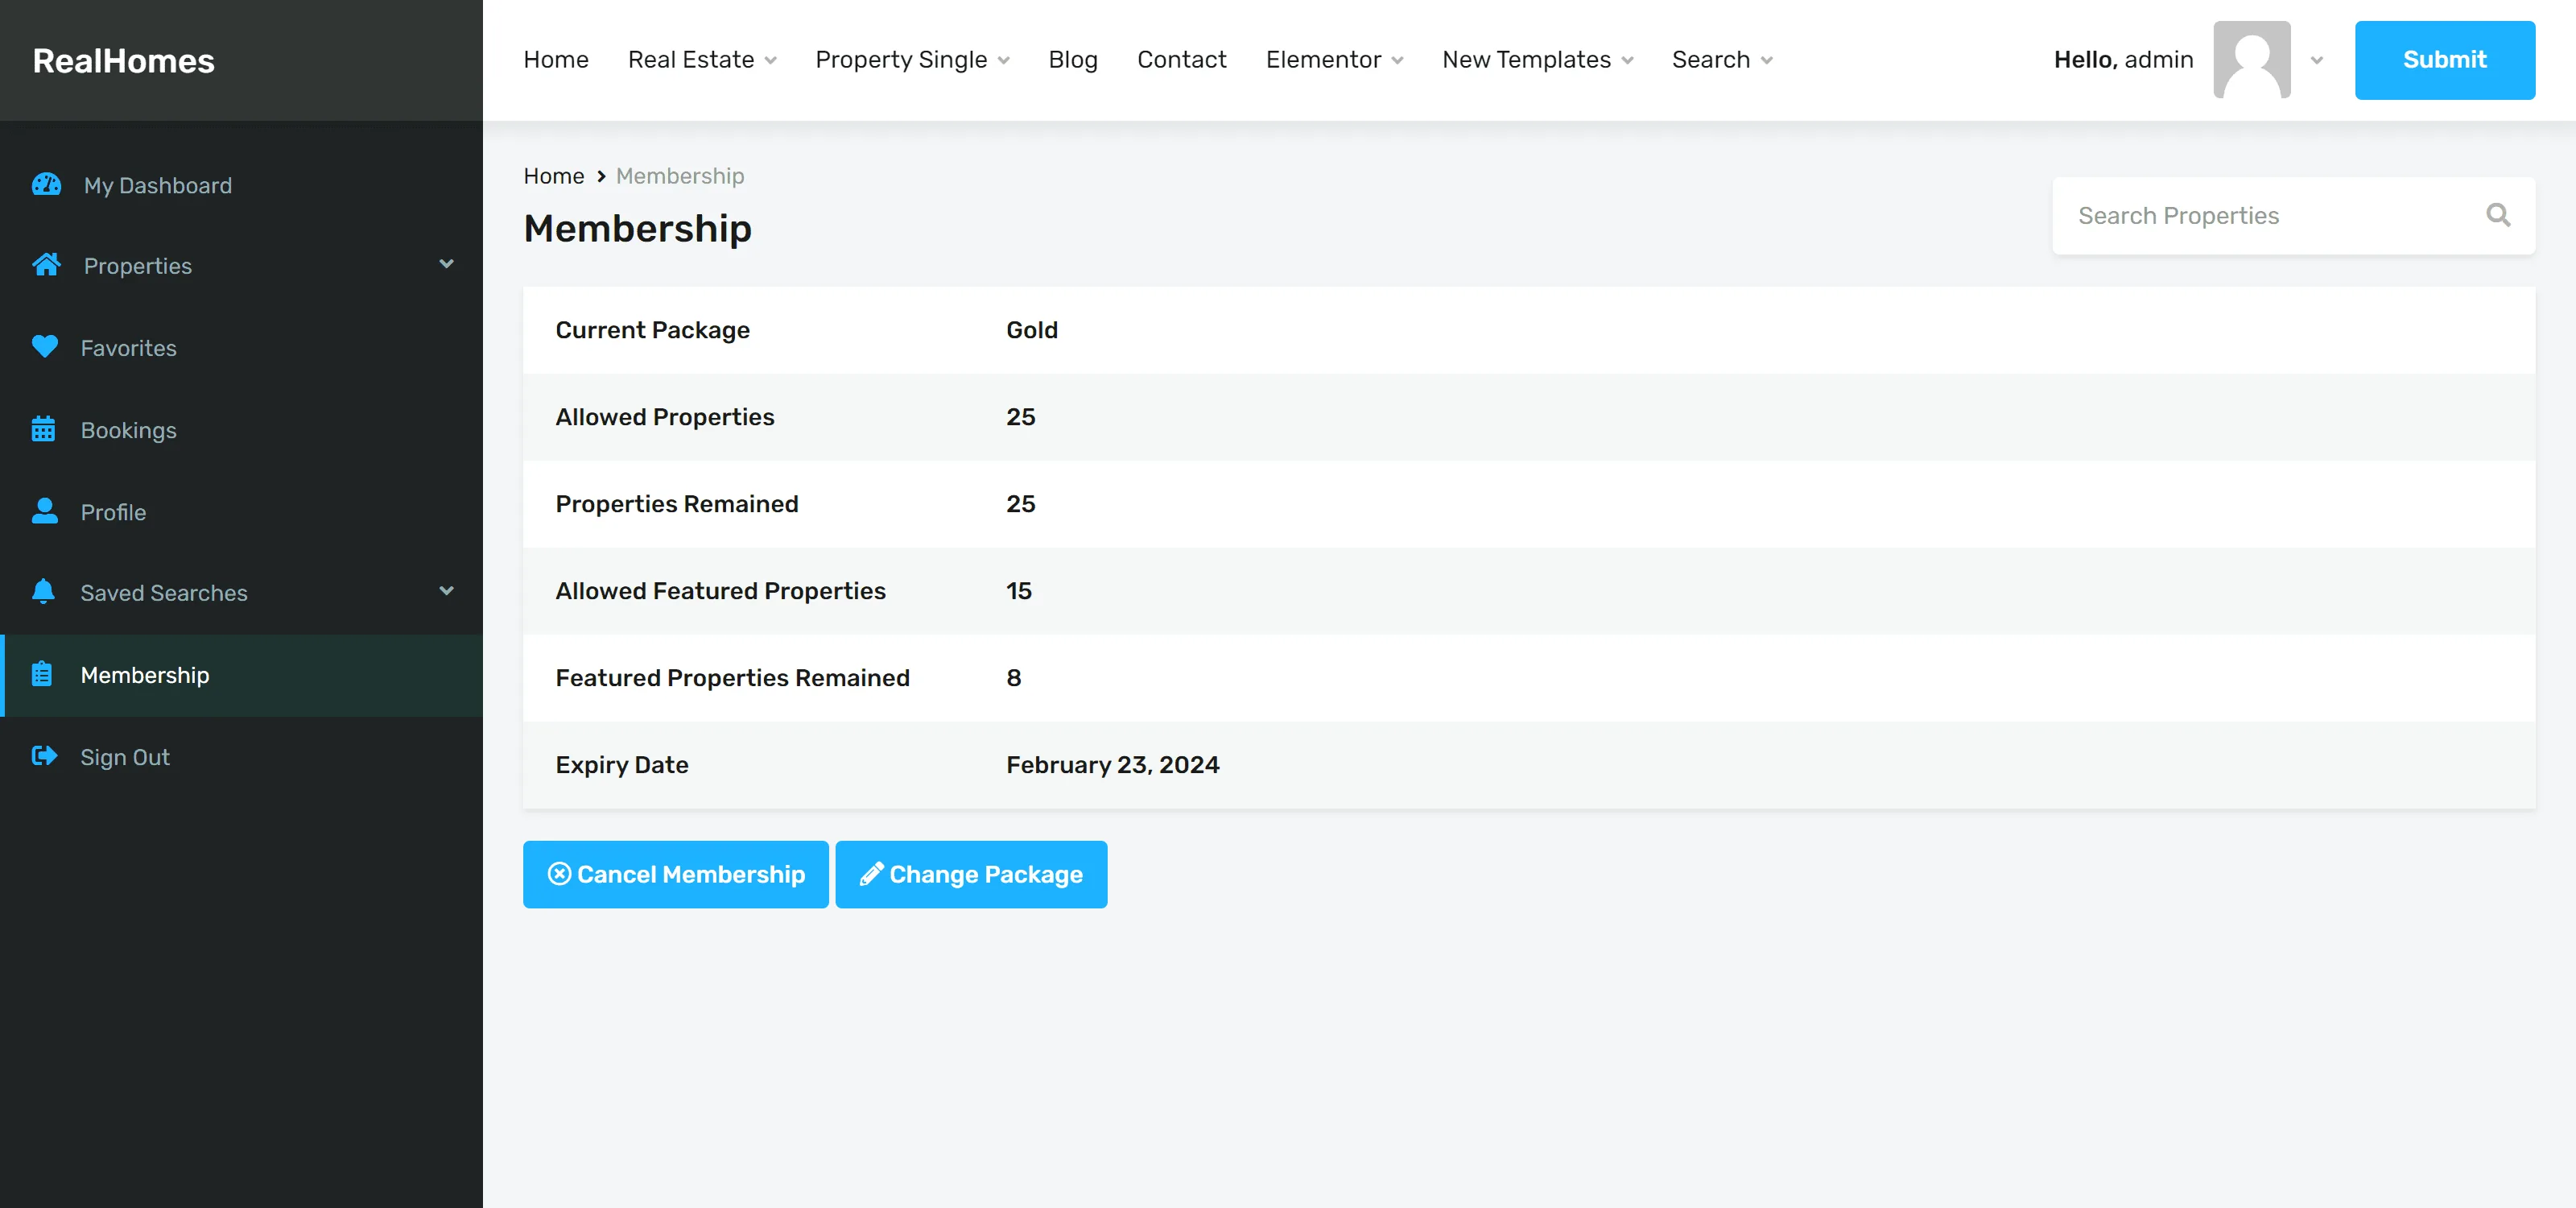
Task: Expand the Properties sidebar submenu chevron
Action: coord(446,264)
